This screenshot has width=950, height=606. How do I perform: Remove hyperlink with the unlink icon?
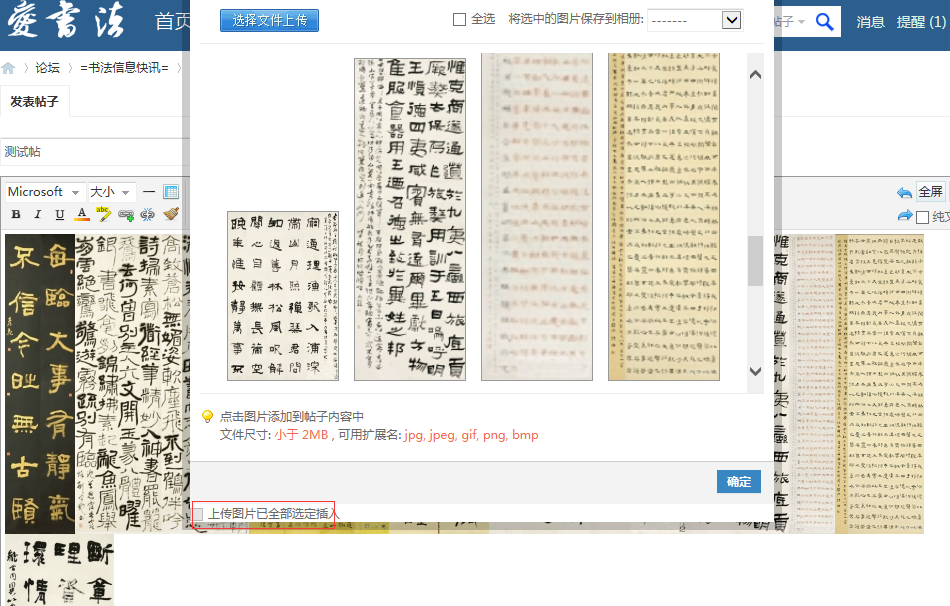pos(147,214)
